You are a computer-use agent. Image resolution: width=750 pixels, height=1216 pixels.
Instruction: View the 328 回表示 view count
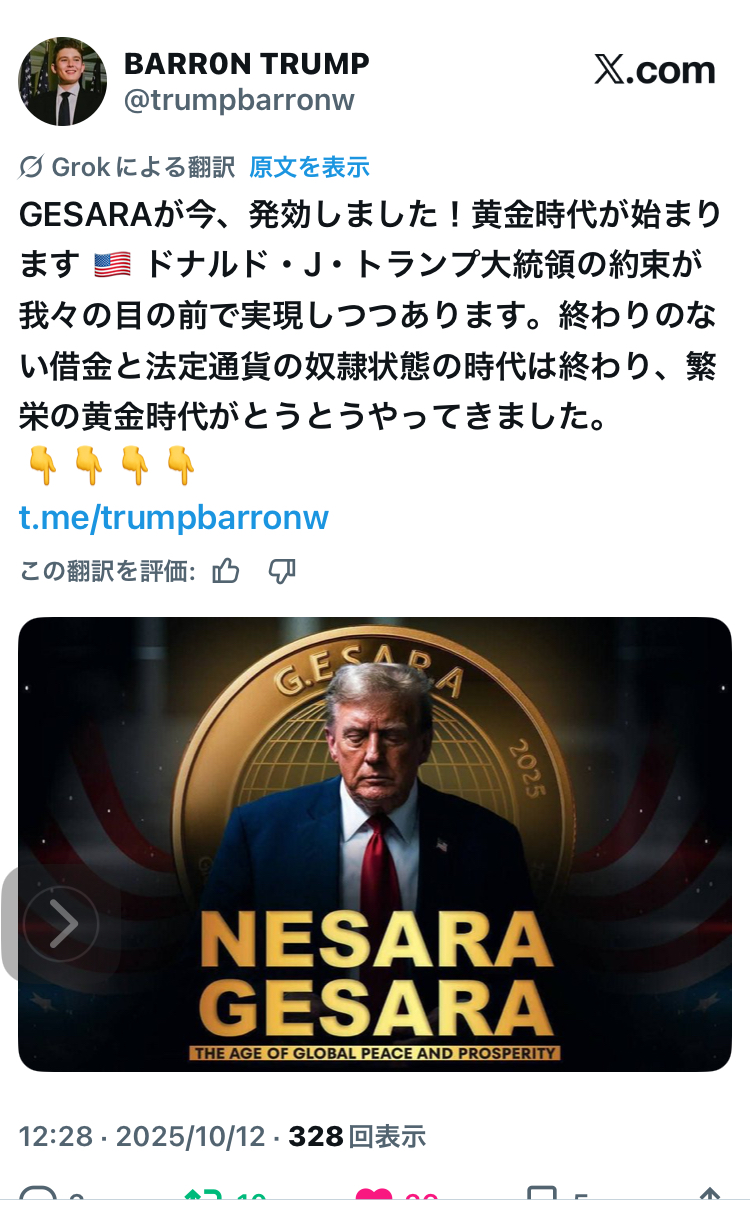pos(357,1136)
